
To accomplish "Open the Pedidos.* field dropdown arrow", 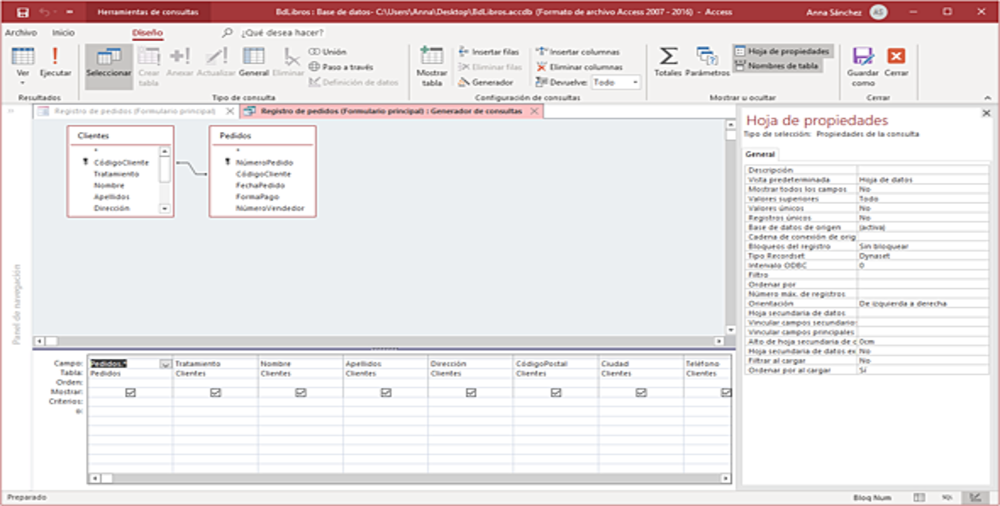I will pyautogui.click(x=165, y=364).
